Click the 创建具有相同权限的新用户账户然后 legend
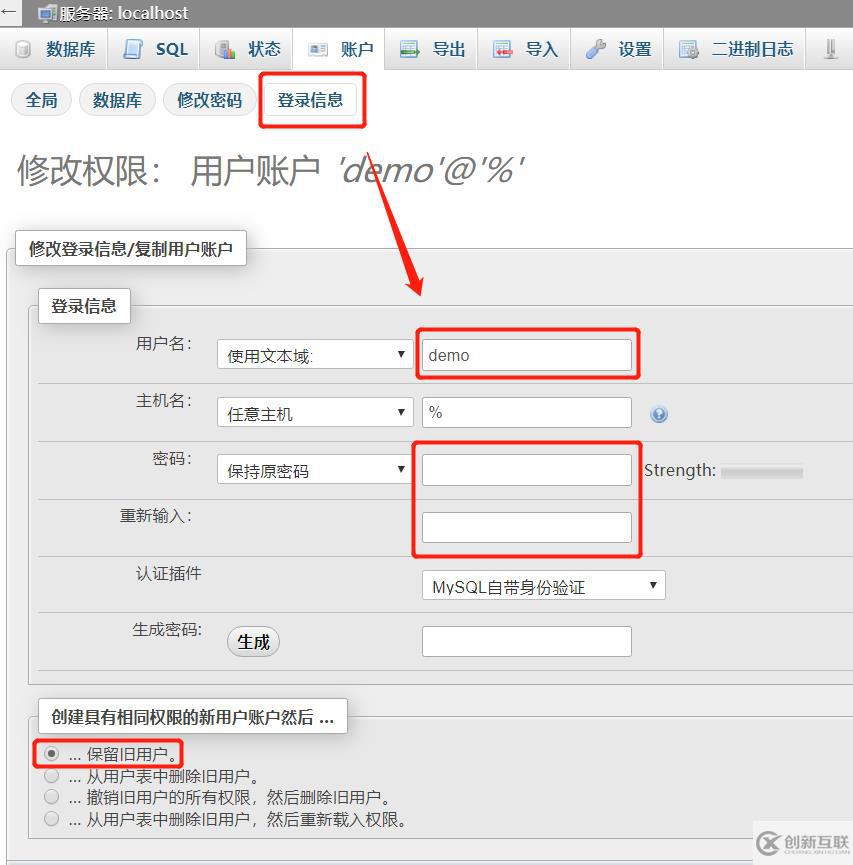The width and height of the screenshot is (853, 865). click(x=193, y=716)
